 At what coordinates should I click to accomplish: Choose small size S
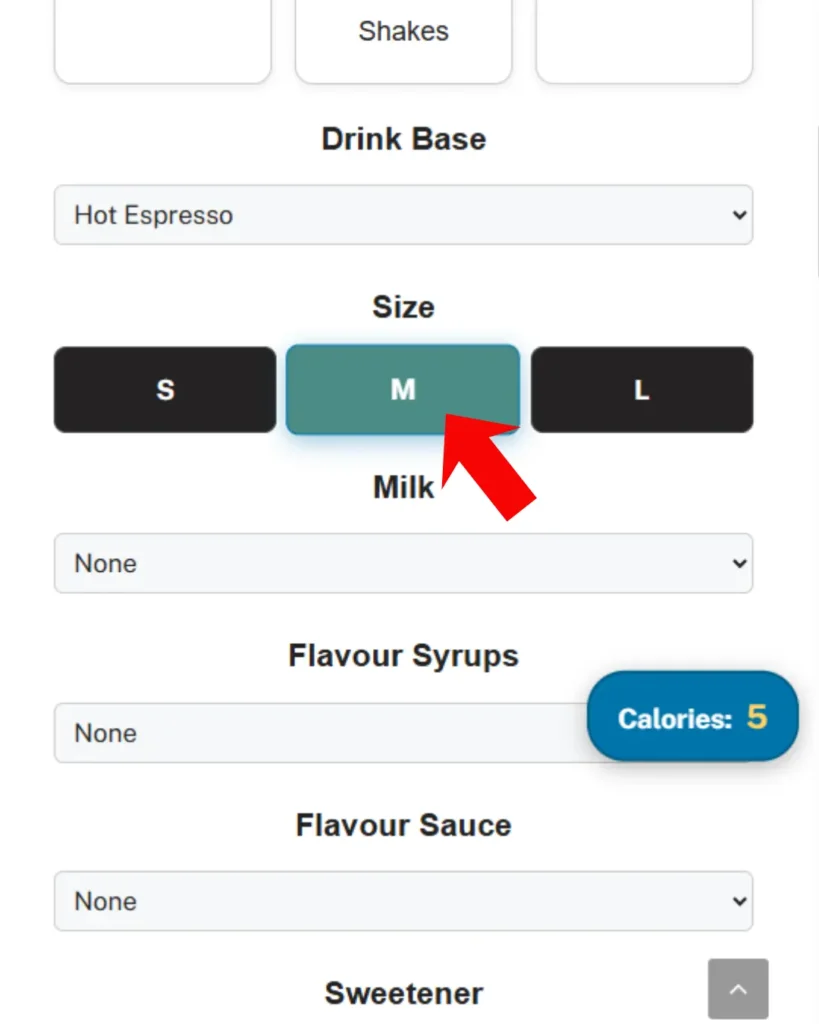[165, 390]
